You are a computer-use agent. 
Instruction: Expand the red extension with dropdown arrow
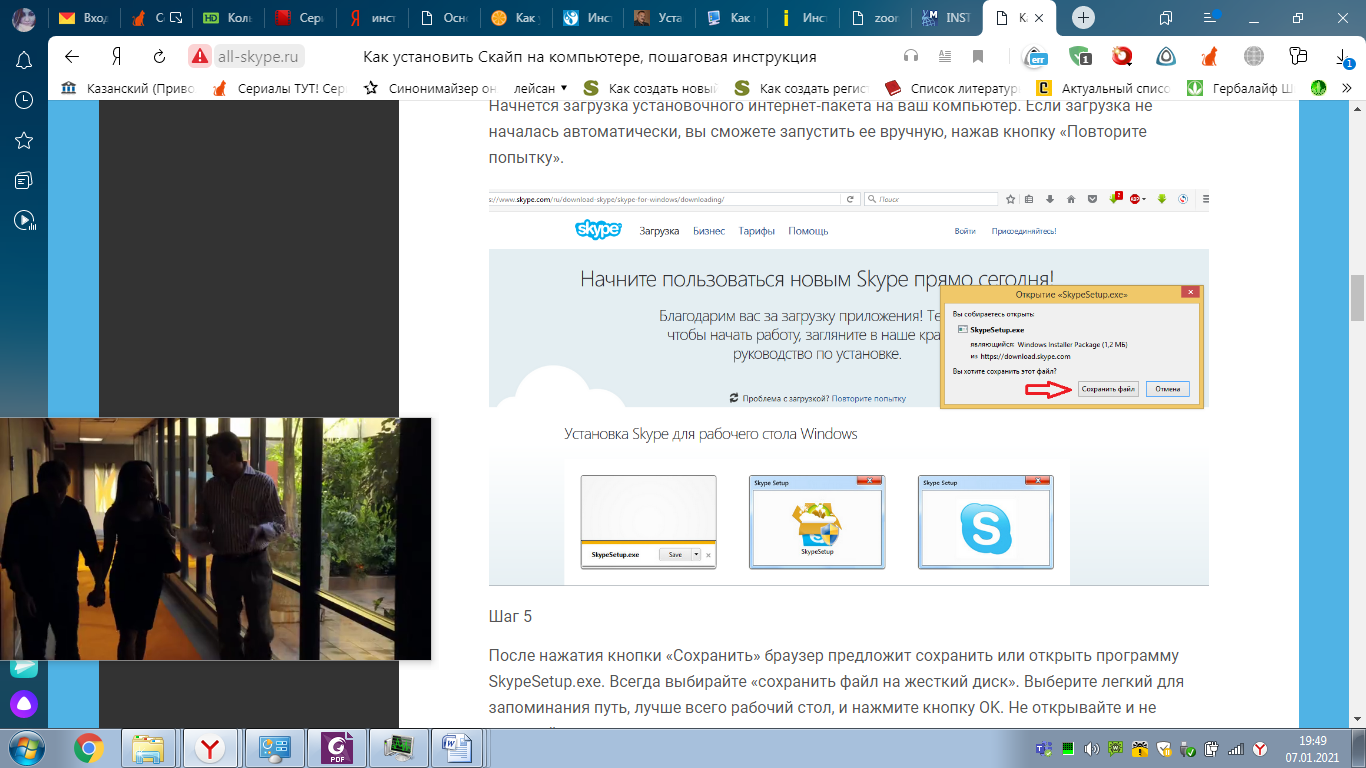click(x=1123, y=56)
